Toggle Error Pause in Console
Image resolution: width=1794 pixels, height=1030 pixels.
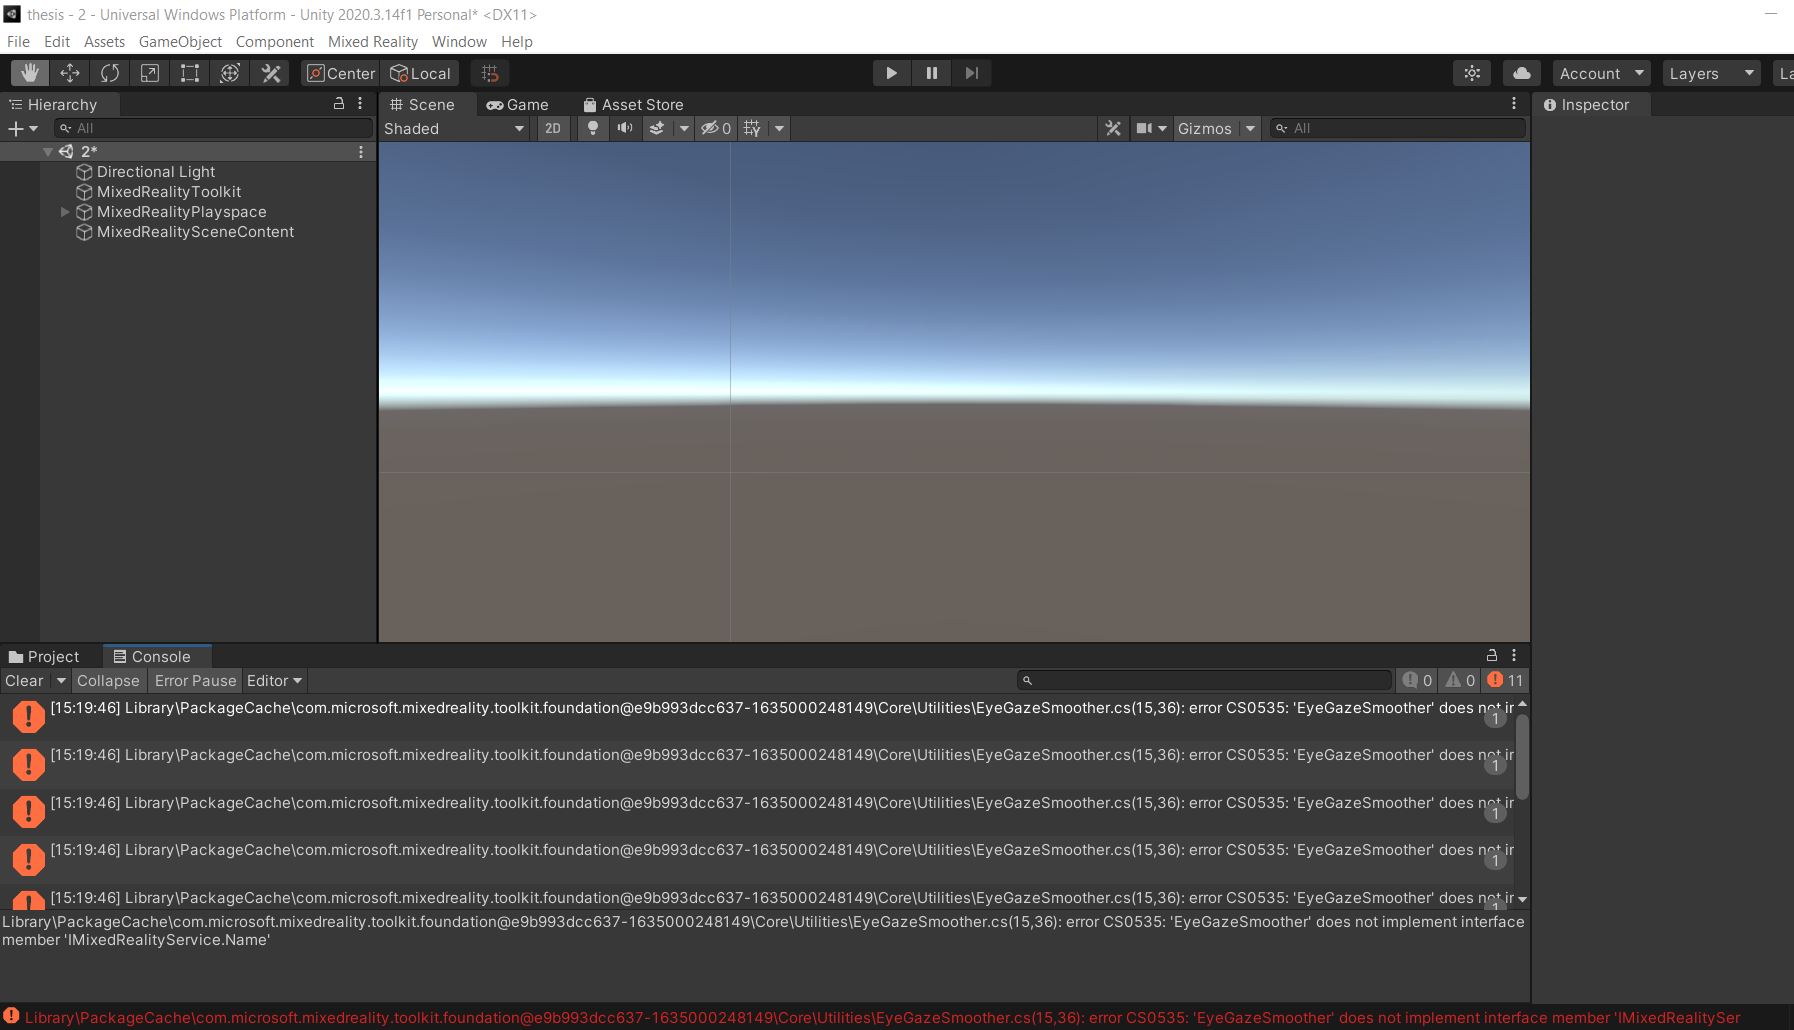pos(195,681)
